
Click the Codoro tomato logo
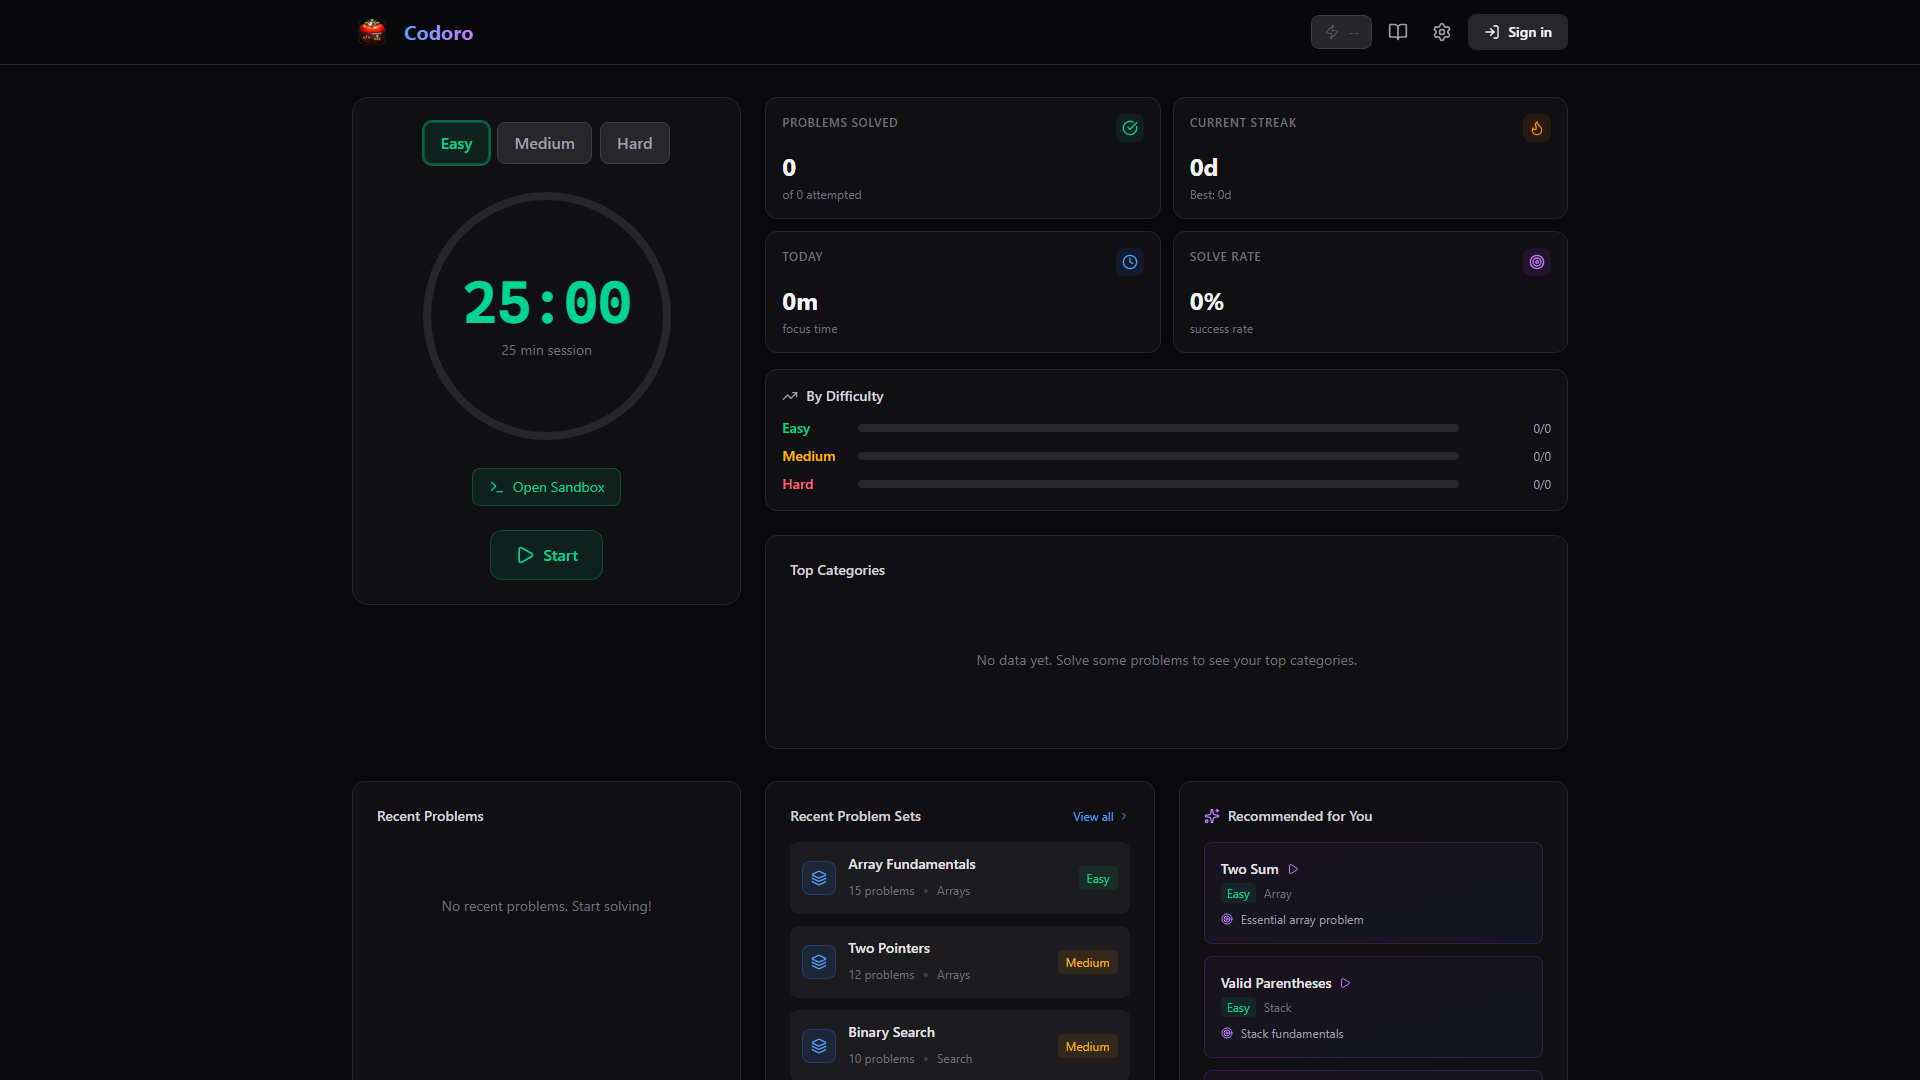[372, 31]
